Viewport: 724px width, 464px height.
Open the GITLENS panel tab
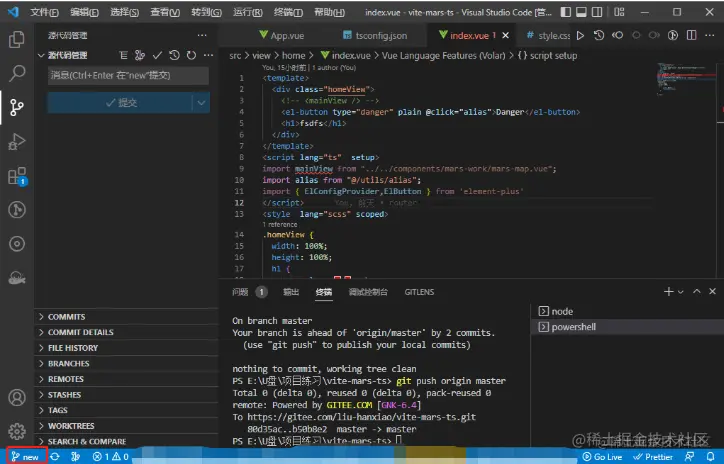pos(419,292)
